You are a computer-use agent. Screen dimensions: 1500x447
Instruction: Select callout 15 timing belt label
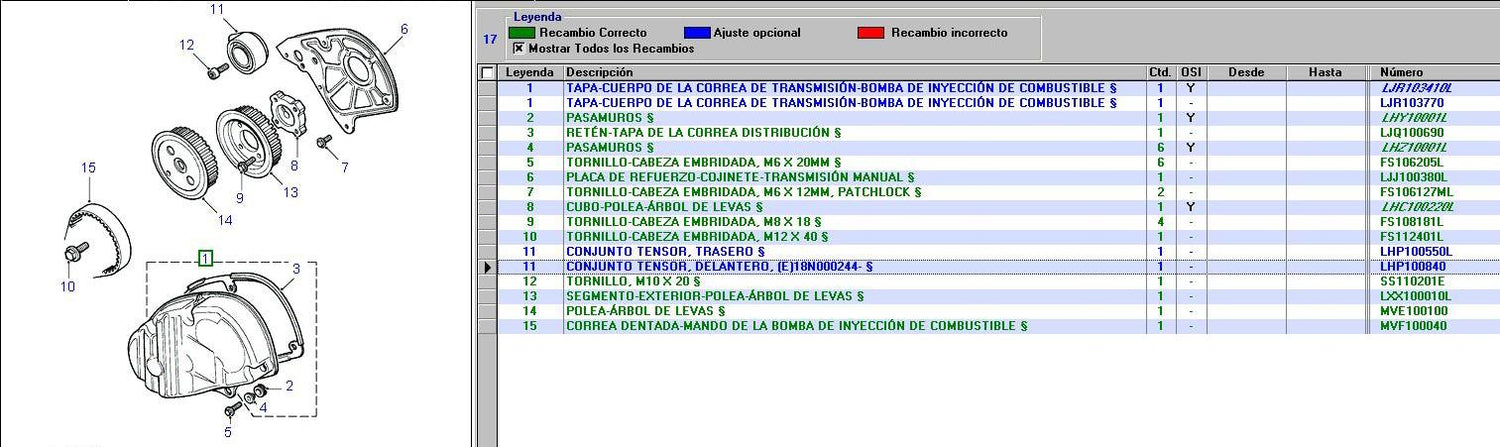(x=88, y=168)
